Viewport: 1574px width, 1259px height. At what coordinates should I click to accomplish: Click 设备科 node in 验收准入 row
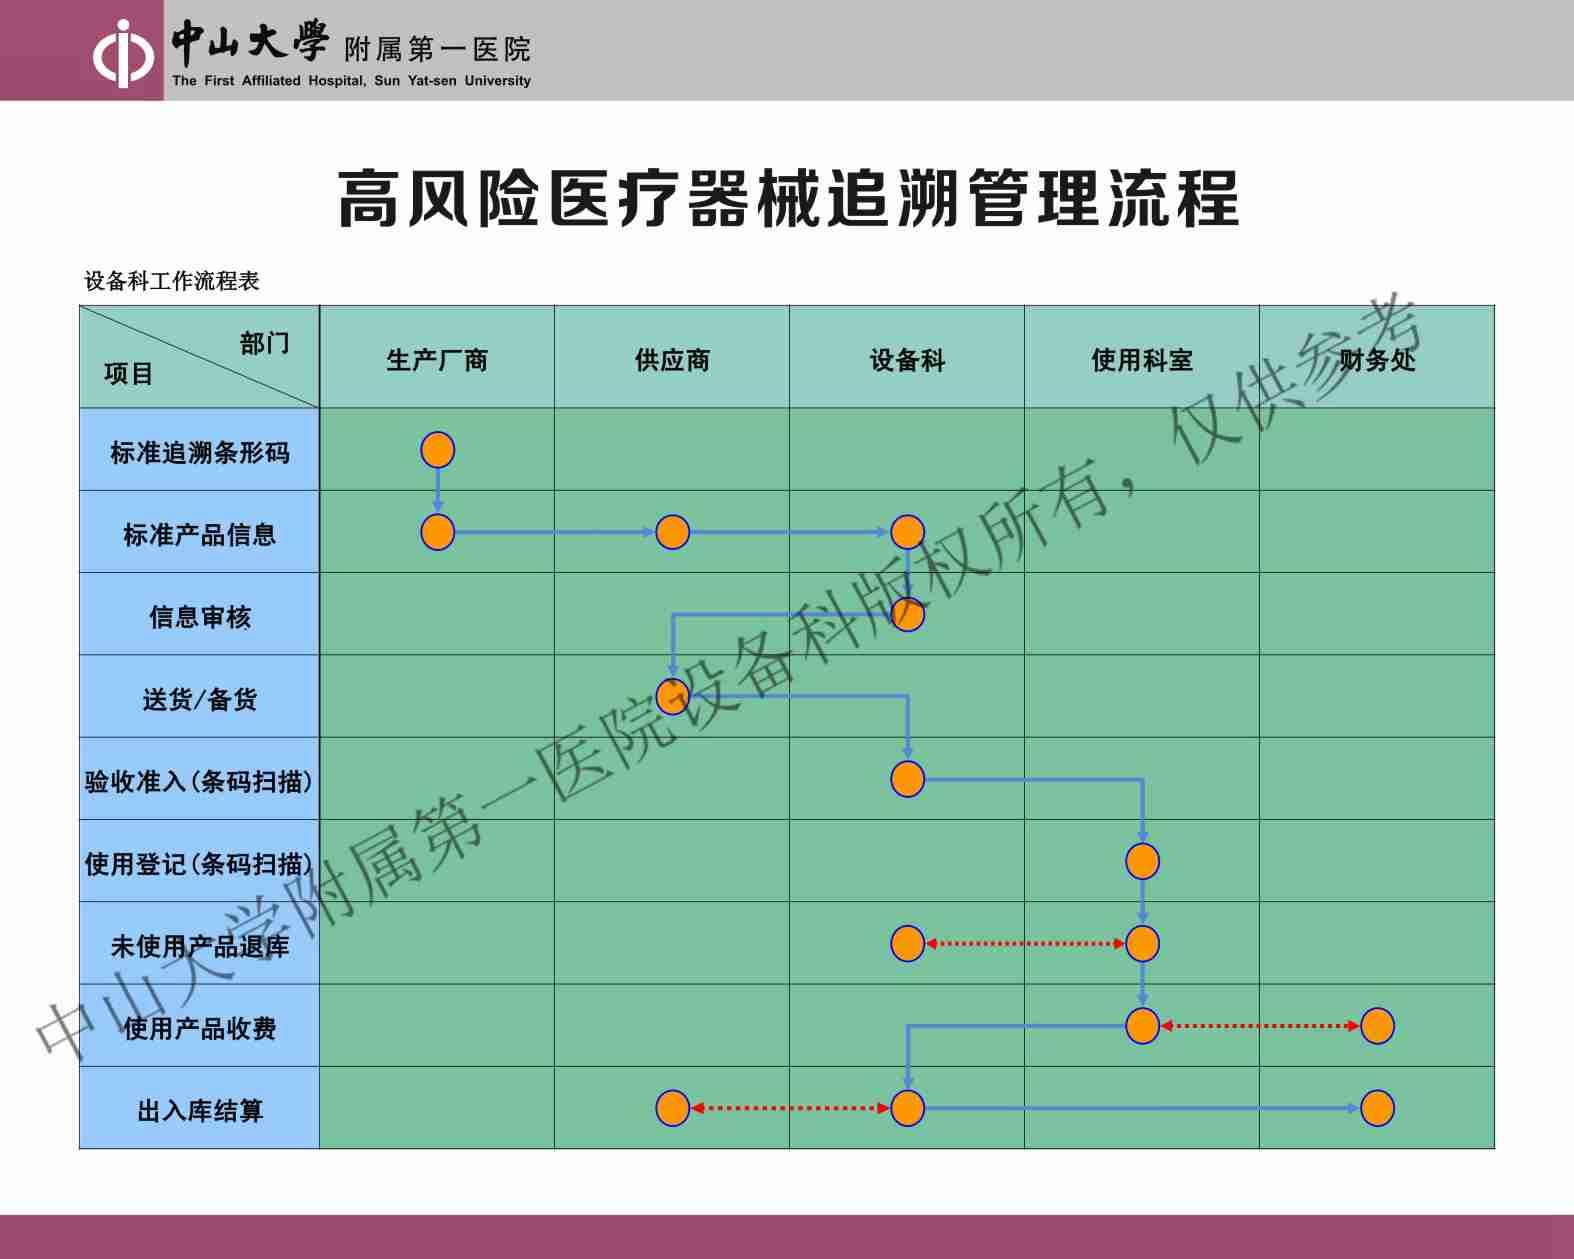tap(907, 779)
